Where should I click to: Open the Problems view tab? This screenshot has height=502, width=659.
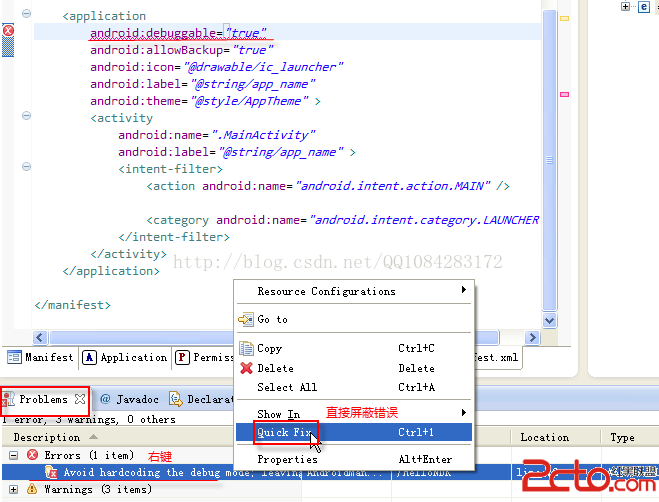[x=43, y=399]
